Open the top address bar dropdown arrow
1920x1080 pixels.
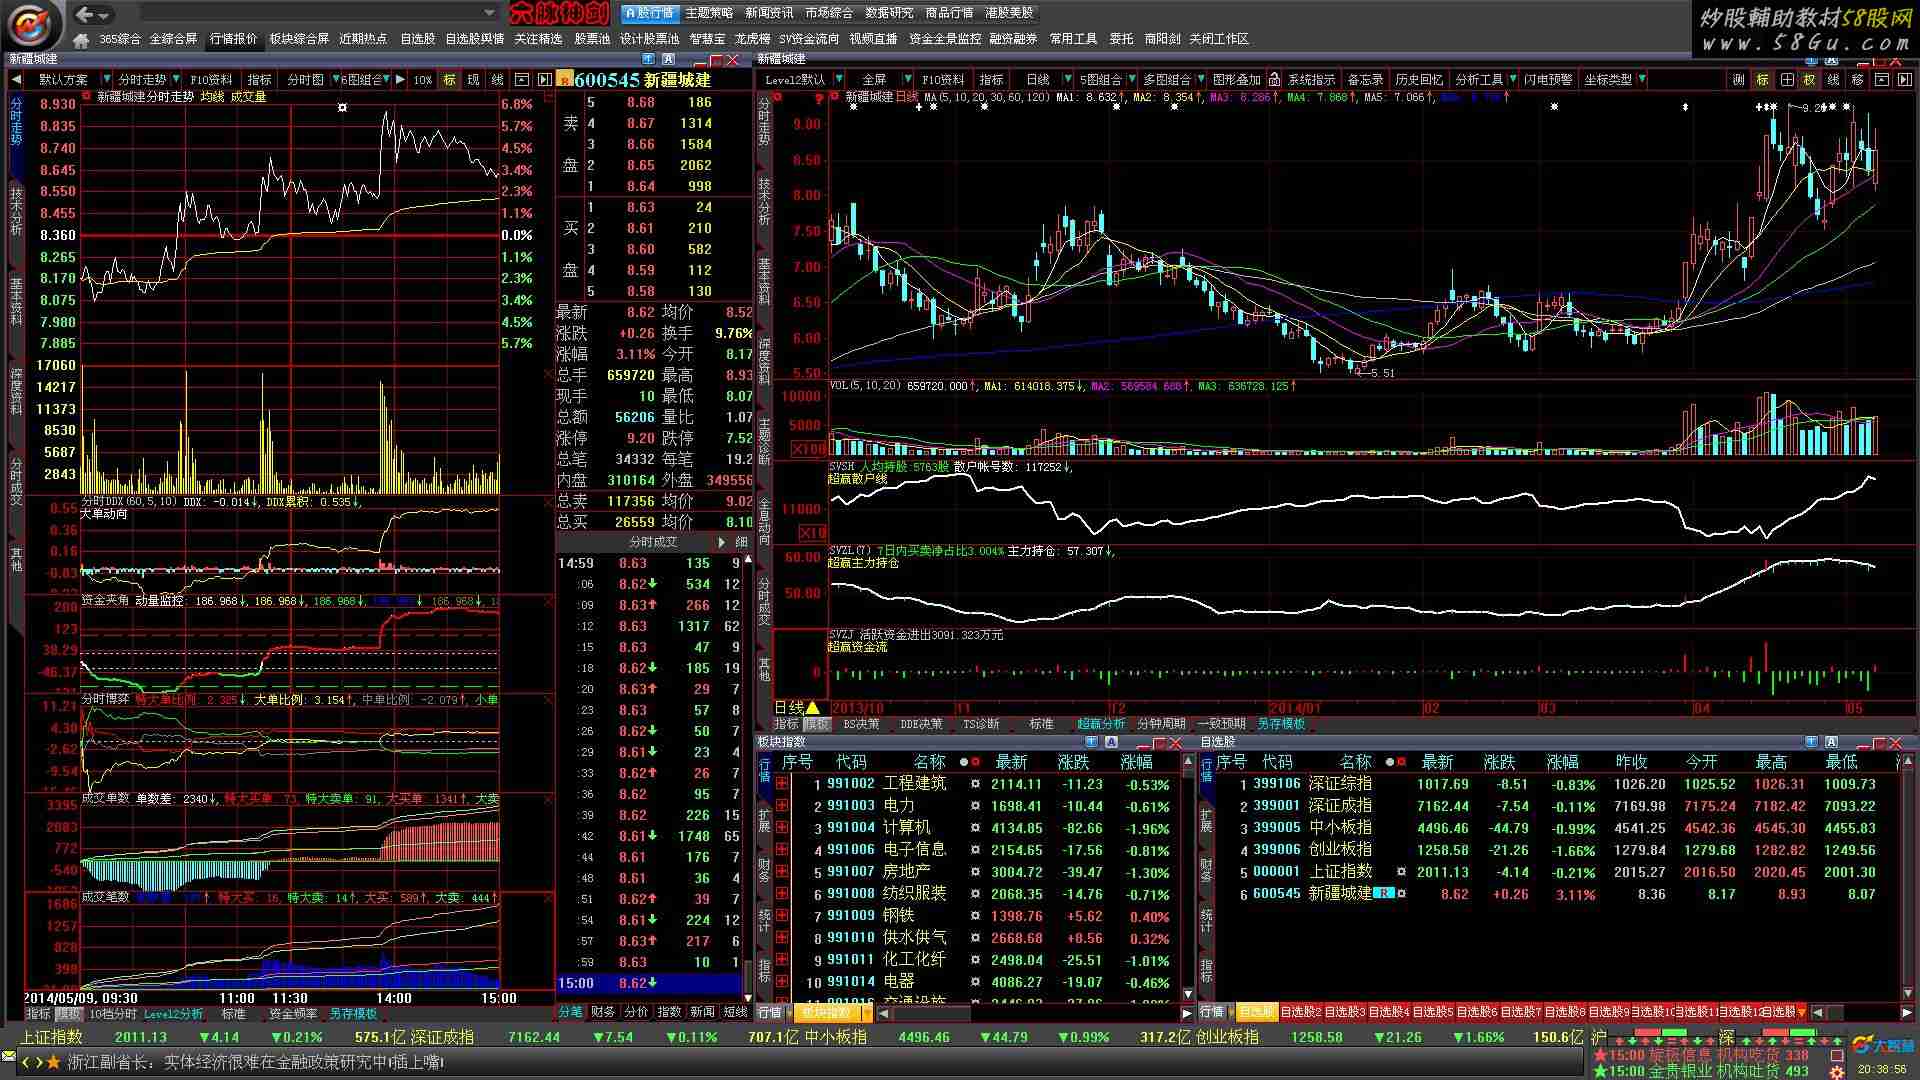489,14
